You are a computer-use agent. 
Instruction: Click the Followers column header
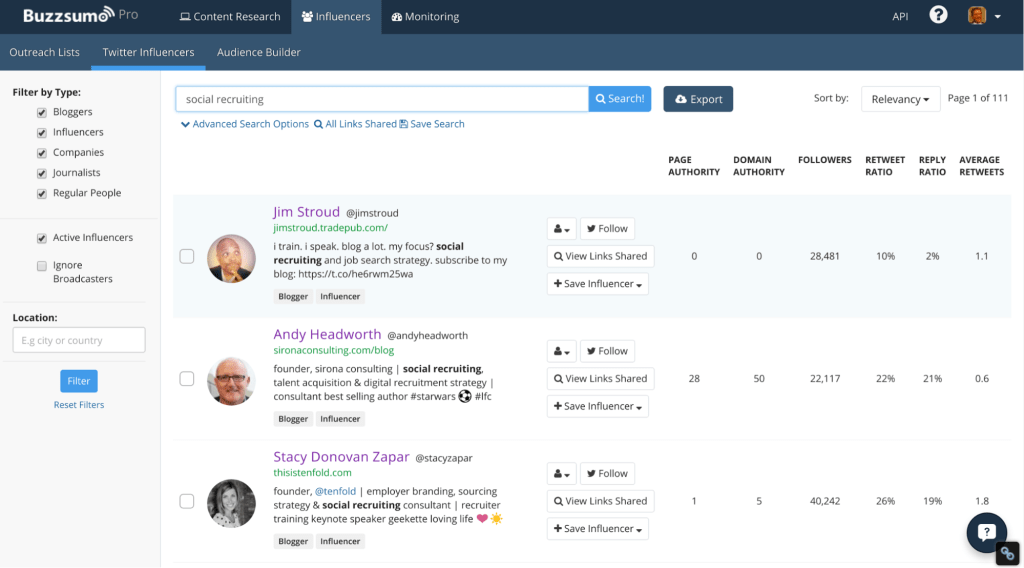825,160
